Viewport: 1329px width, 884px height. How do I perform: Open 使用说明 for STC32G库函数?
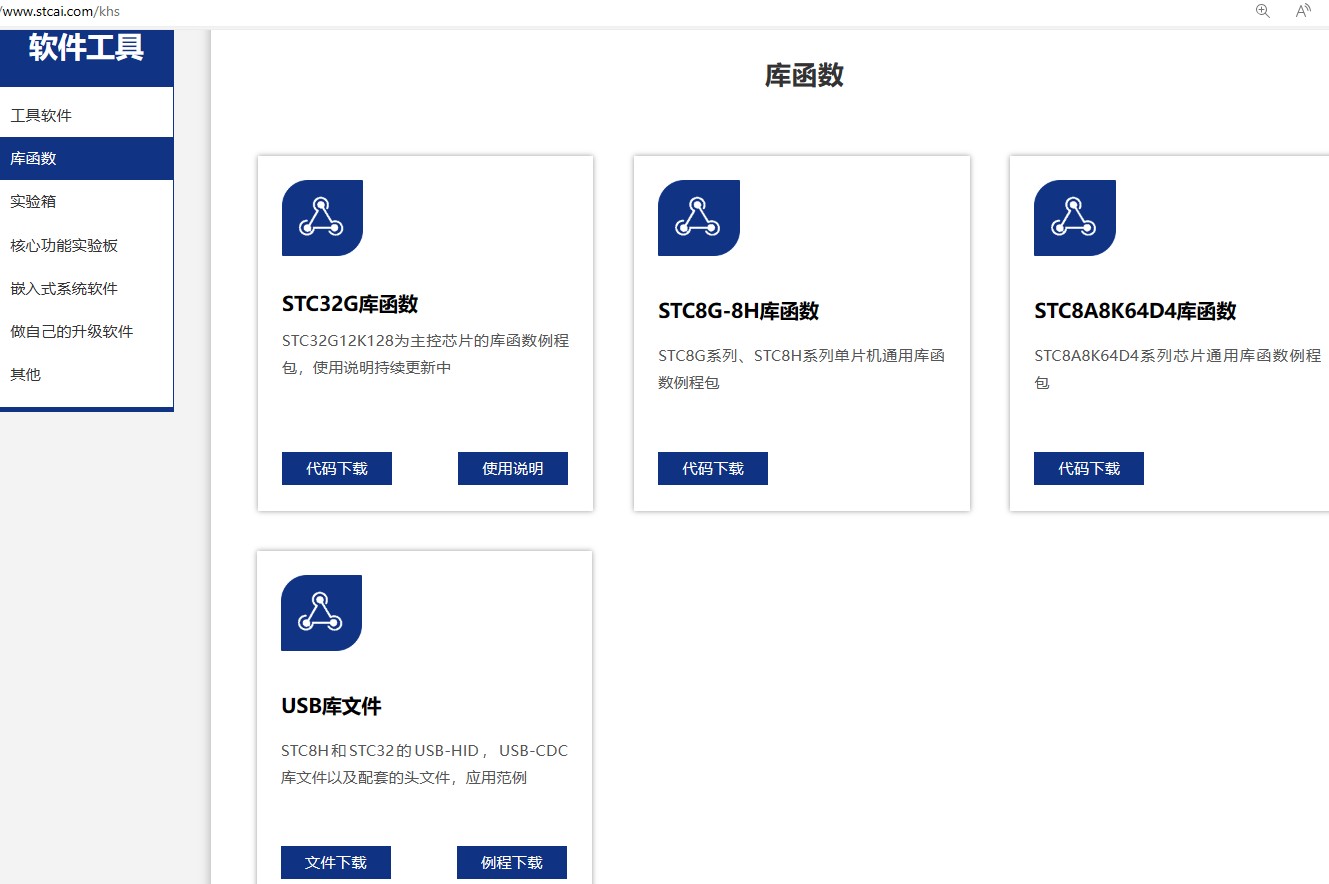click(x=513, y=468)
